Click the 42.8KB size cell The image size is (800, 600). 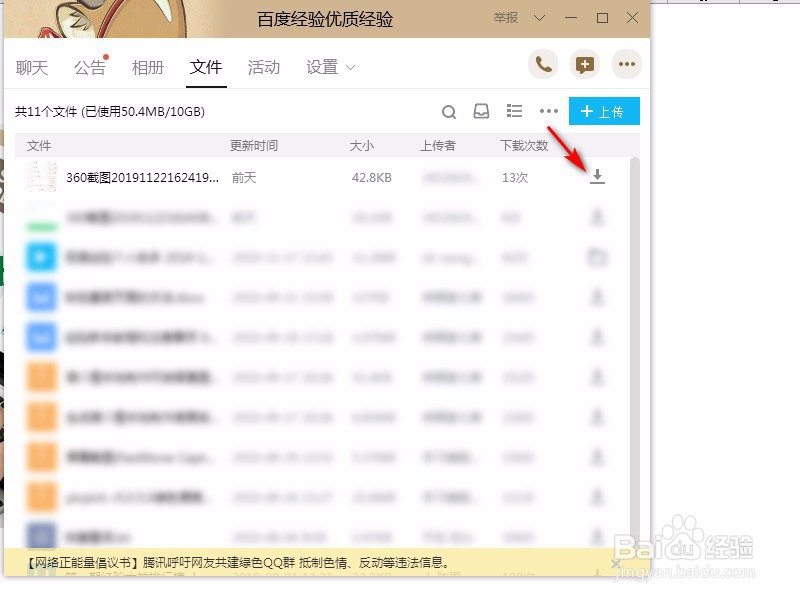371,178
